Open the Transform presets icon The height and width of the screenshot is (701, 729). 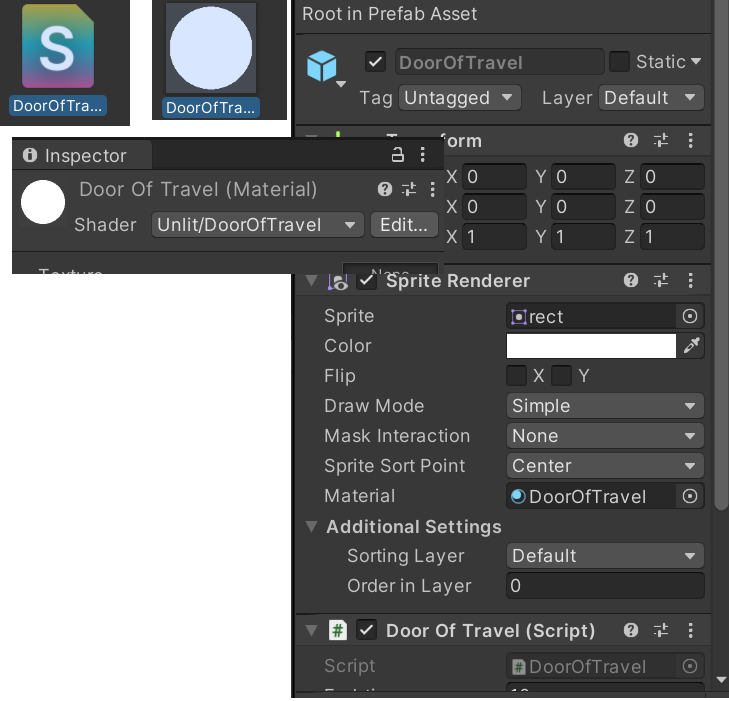(661, 140)
